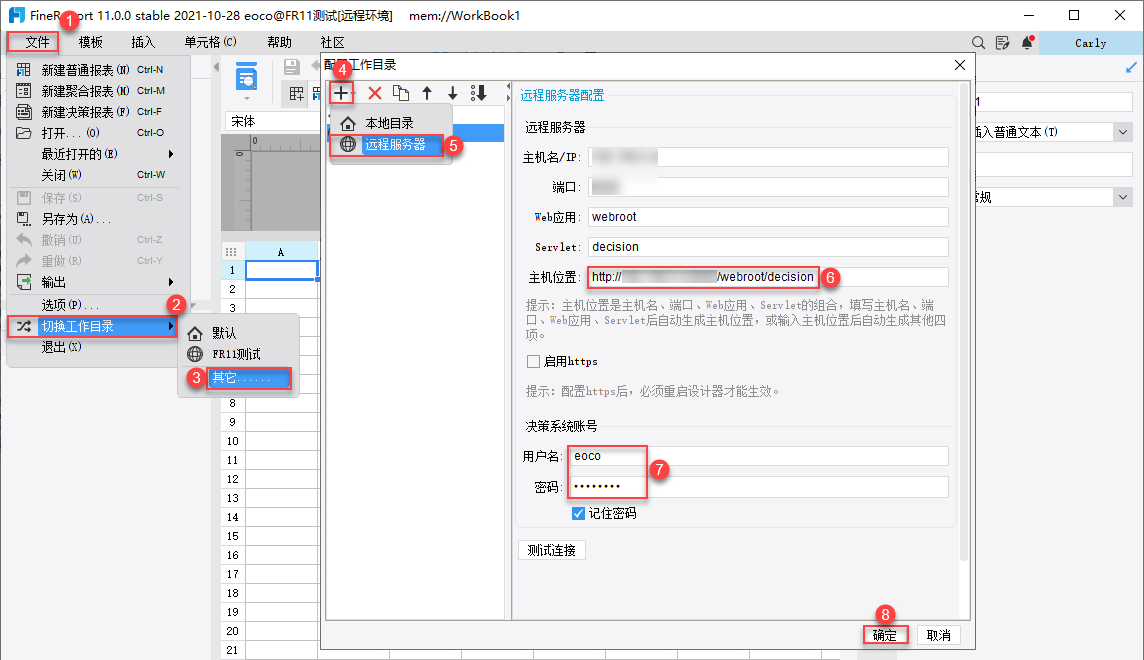Select 本地目录 from the add dropdown
Viewport: 1144px width, 660px height.
pyautogui.click(x=387, y=123)
